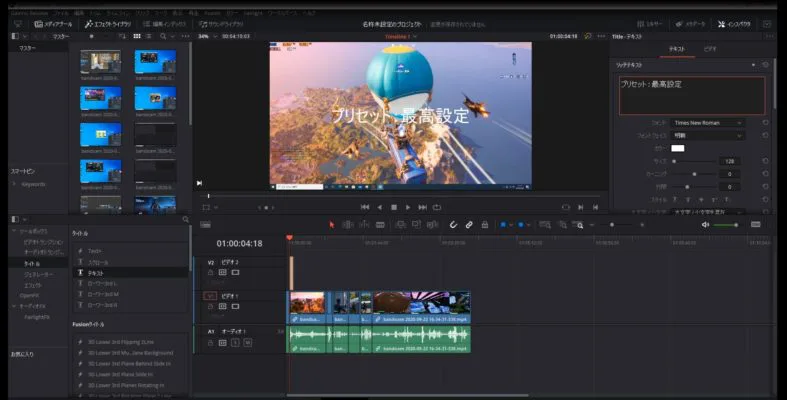Lock the ビデオ2 (V2) track
The width and height of the screenshot is (787, 400).
(x=210, y=273)
